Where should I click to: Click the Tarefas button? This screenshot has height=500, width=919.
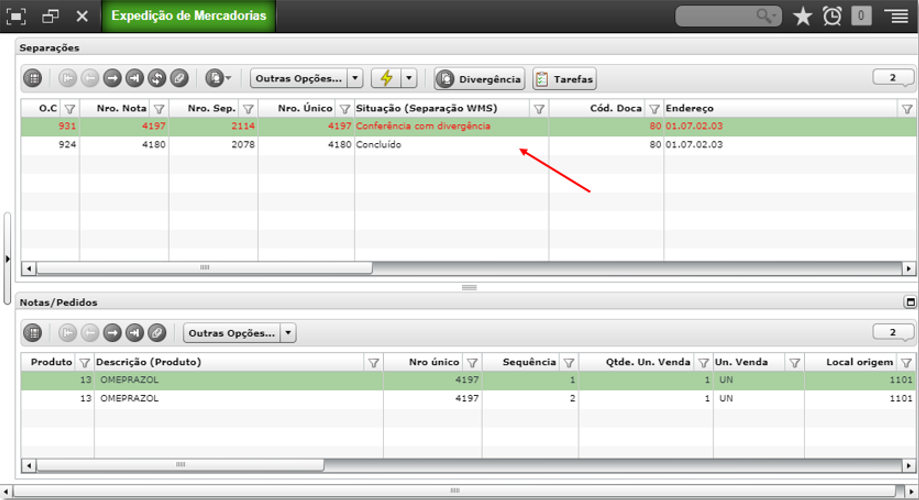click(x=564, y=79)
